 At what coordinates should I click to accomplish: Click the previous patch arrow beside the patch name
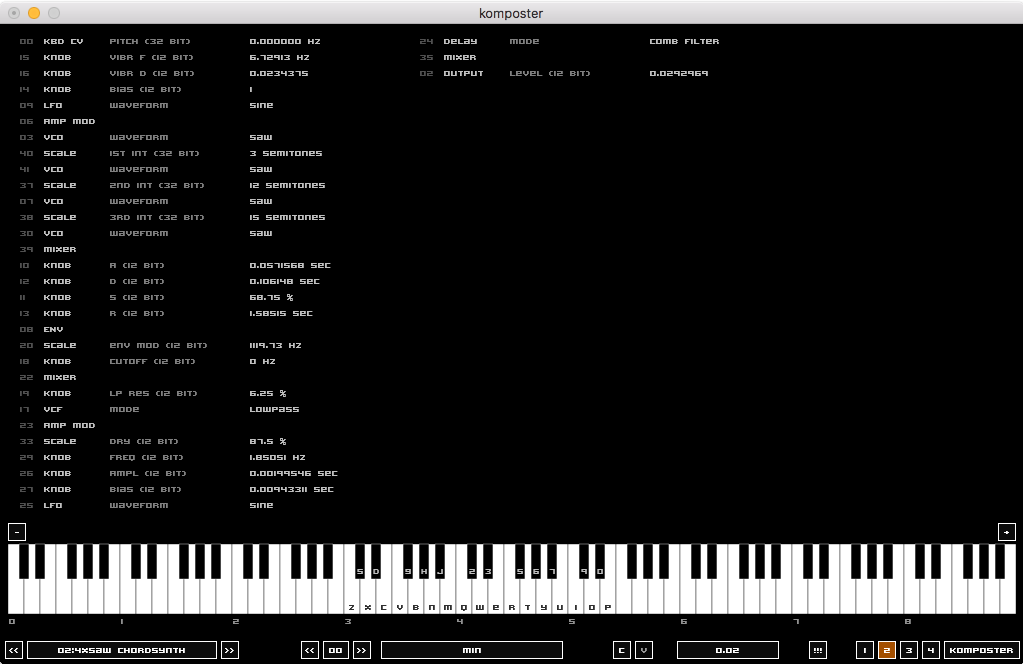[x=14, y=650]
